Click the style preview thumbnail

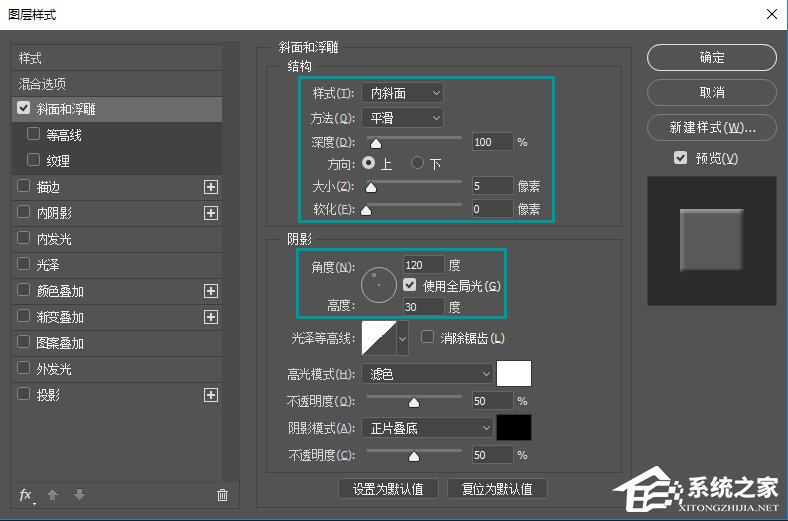(x=712, y=241)
